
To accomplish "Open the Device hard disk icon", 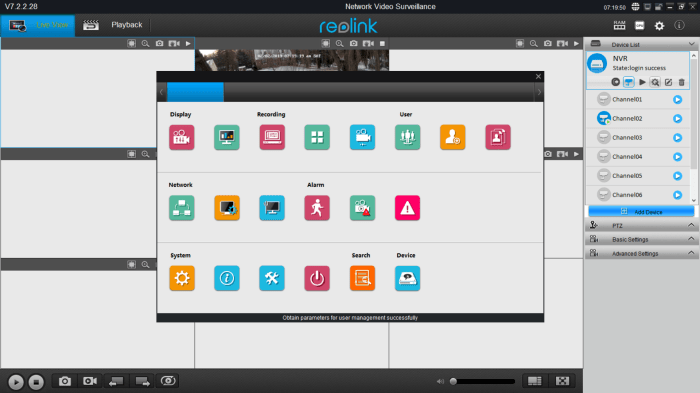I will [408, 278].
